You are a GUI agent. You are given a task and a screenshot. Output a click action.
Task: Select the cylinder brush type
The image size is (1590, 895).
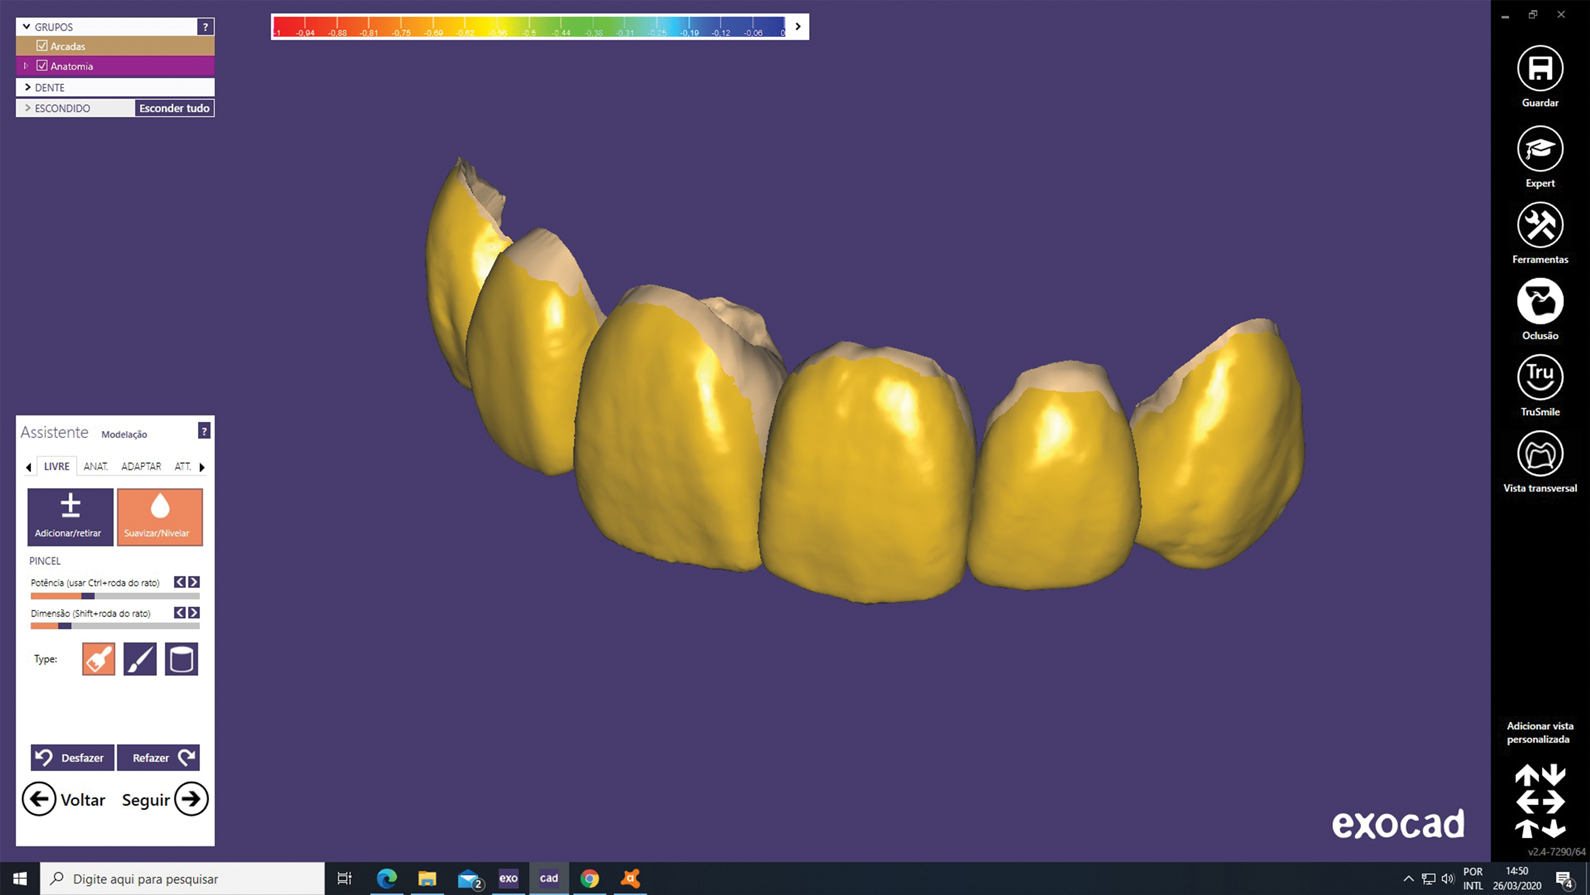181,659
